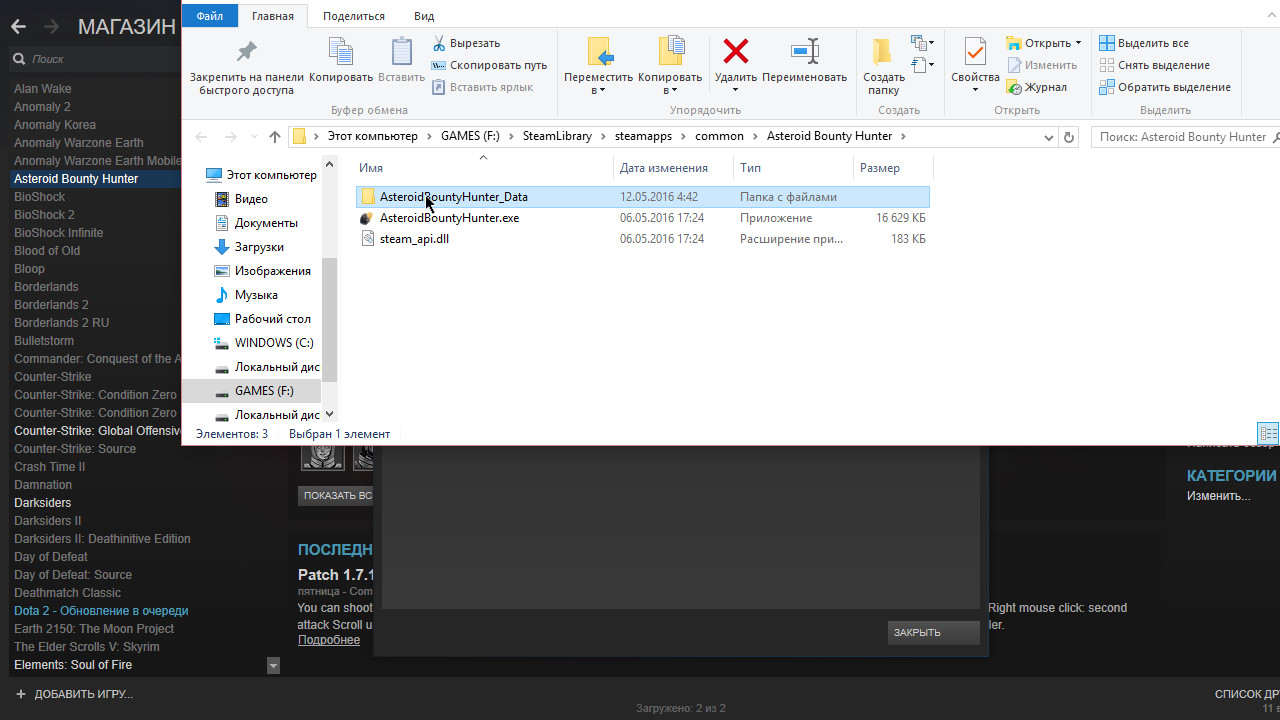Open Music (Музыка) in navigation pane

pos(246,295)
